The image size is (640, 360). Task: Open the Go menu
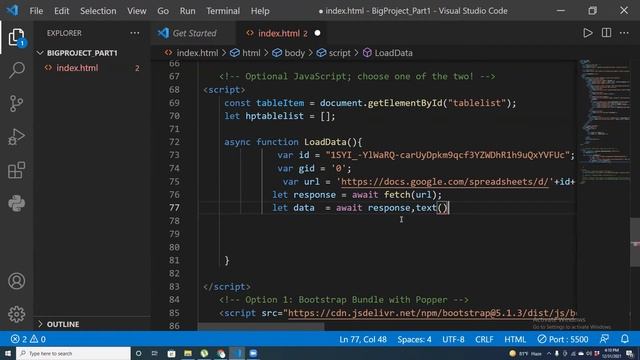(163, 11)
